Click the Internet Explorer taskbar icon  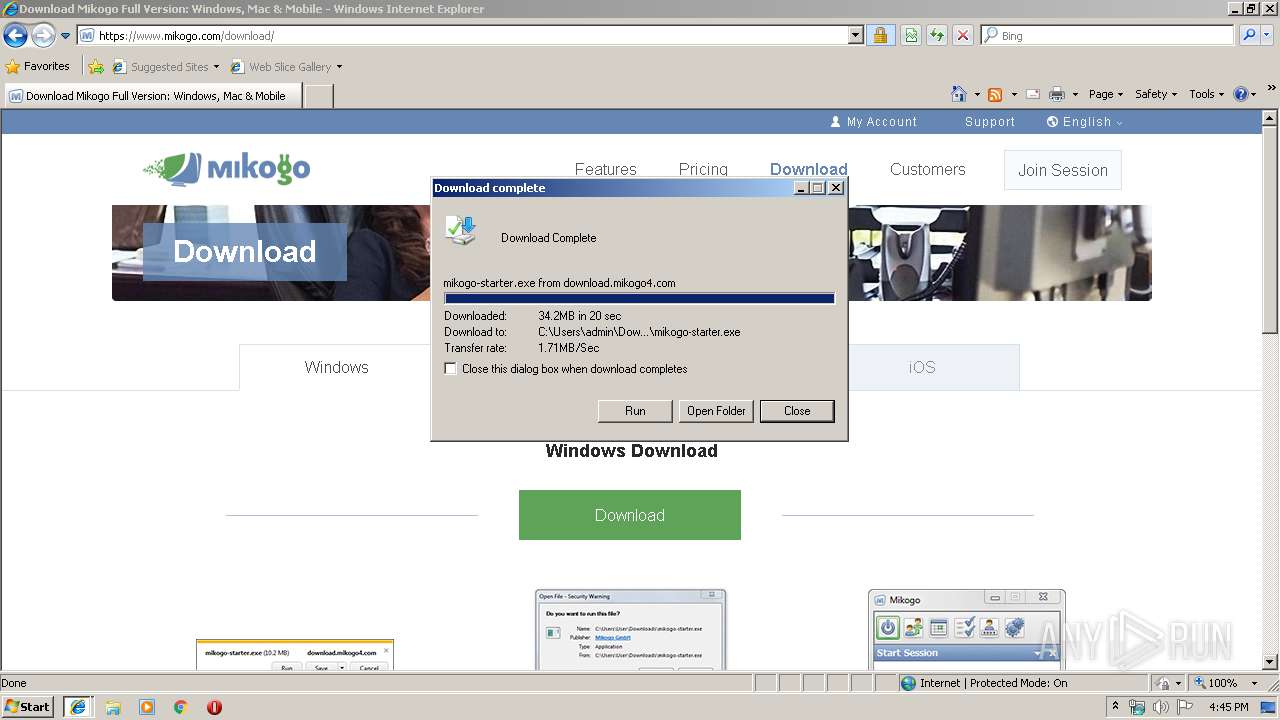click(79, 707)
